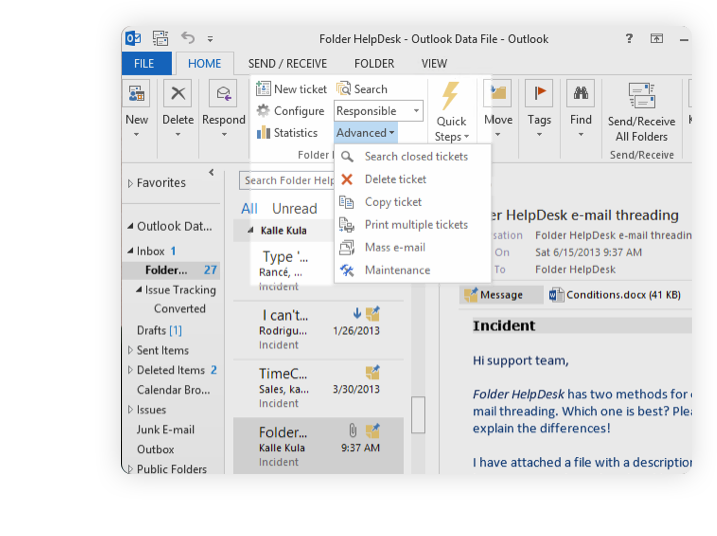Click the Outlook application icon in title bar
717x536 pixels.
pos(134,38)
